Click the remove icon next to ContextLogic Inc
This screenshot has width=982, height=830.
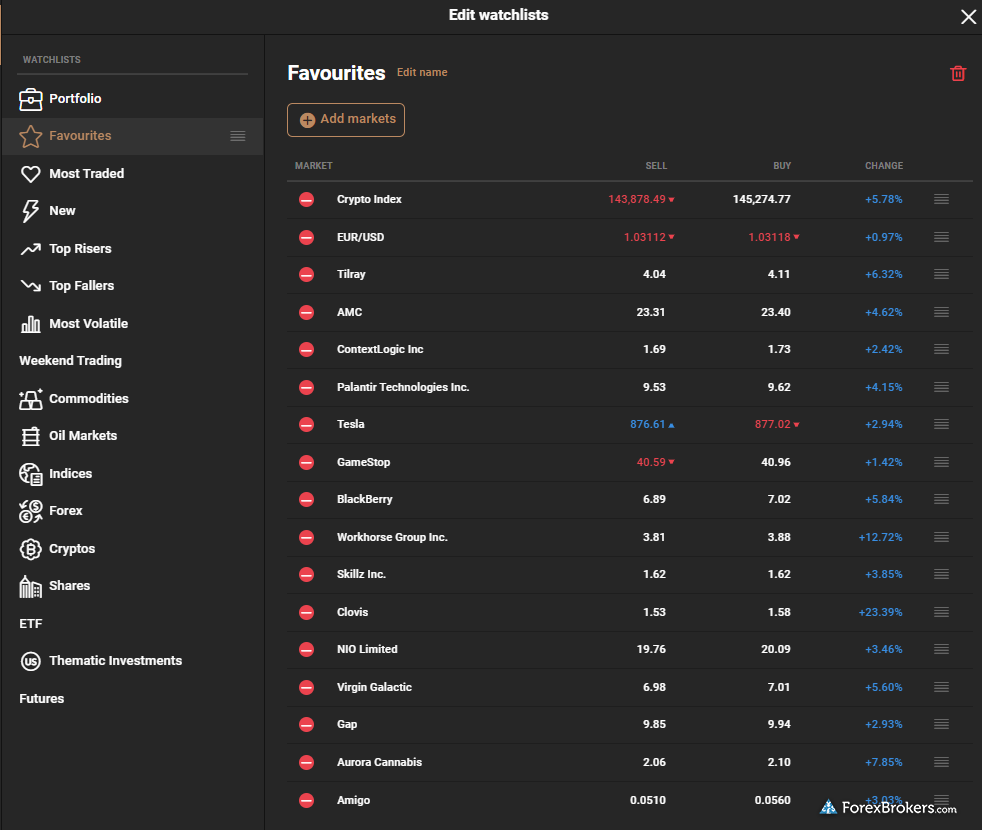[306, 350]
